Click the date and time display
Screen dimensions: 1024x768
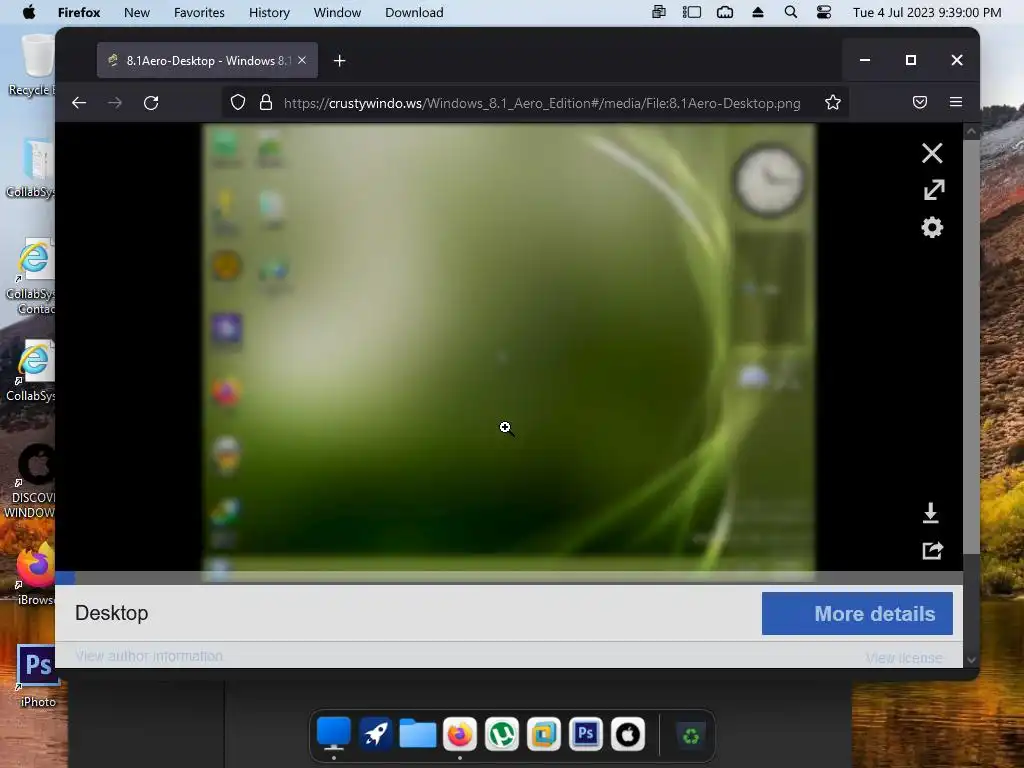[927, 12]
